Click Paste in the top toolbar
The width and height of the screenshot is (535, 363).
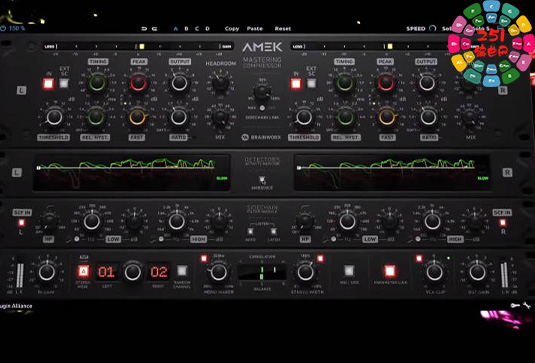tap(255, 29)
